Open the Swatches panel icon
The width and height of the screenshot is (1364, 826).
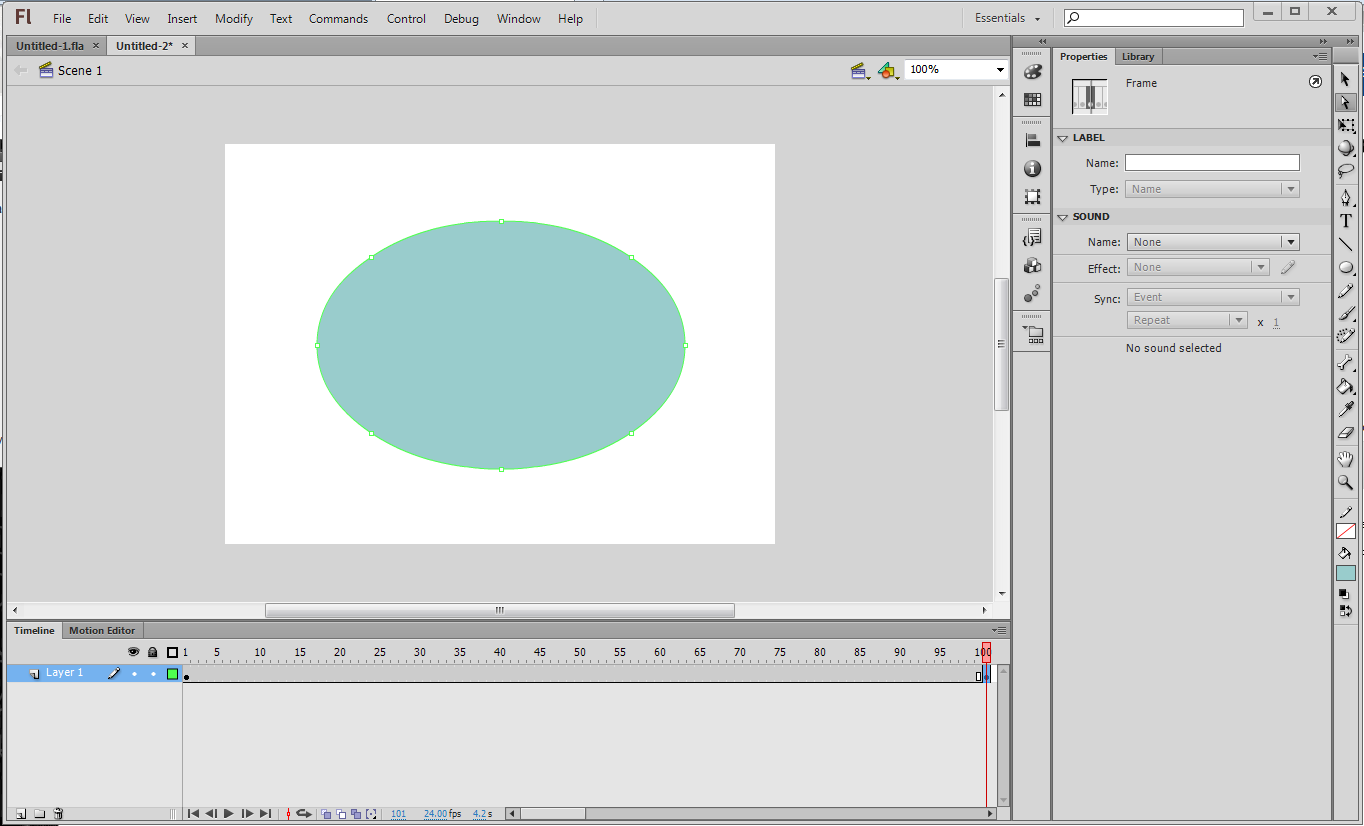(x=1032, y=100)
